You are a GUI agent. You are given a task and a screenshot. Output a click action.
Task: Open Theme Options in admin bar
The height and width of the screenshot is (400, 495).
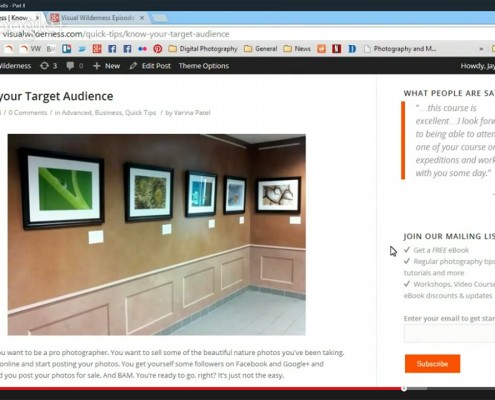pos(204,66)
